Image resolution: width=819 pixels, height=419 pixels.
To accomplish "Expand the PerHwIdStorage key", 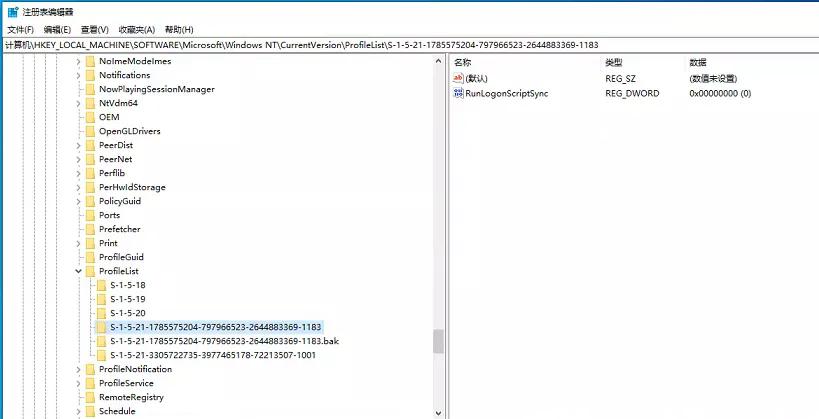I will click(78, 188).
